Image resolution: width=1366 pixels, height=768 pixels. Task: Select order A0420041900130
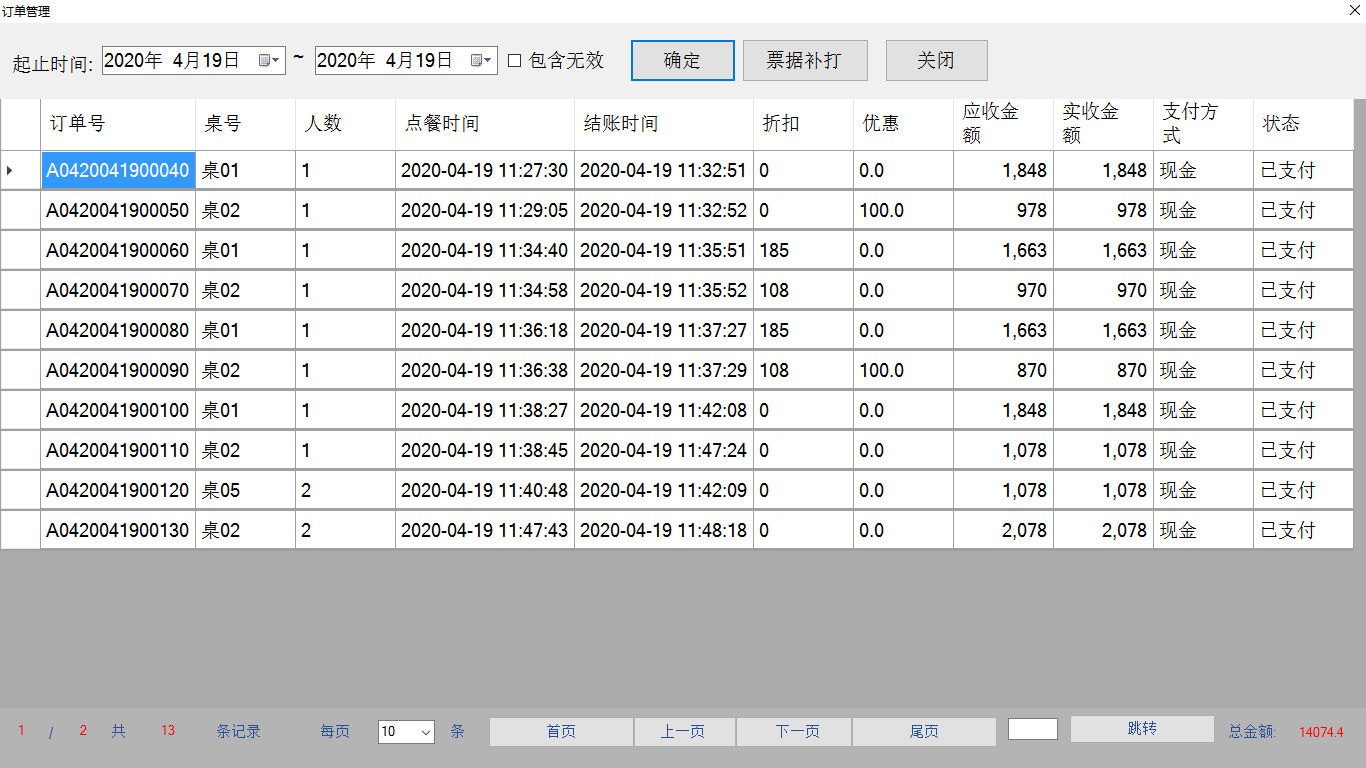click(118, 531)
